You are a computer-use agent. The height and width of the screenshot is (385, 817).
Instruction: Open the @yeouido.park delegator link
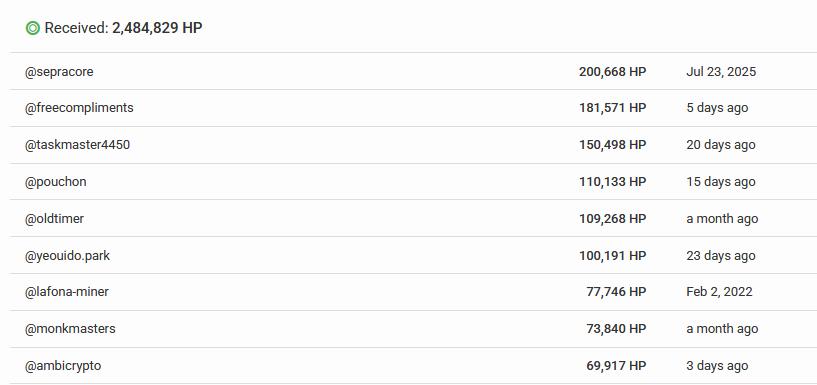(67, 256)
